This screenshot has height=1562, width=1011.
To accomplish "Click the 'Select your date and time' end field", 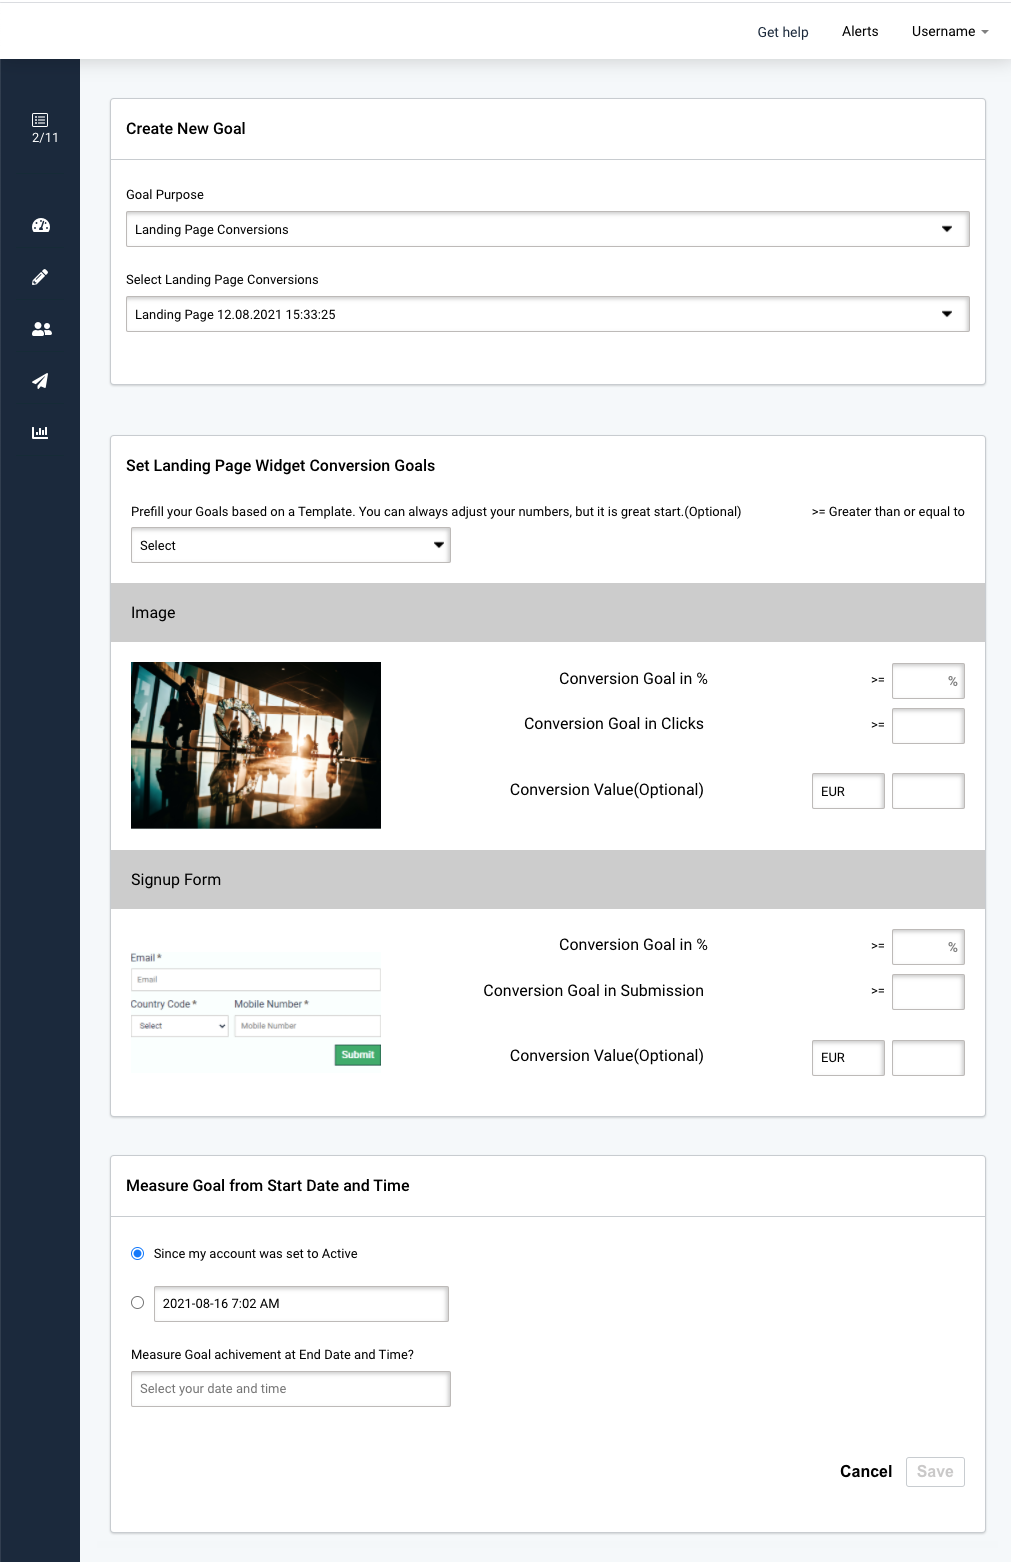I will point(291,1389).
